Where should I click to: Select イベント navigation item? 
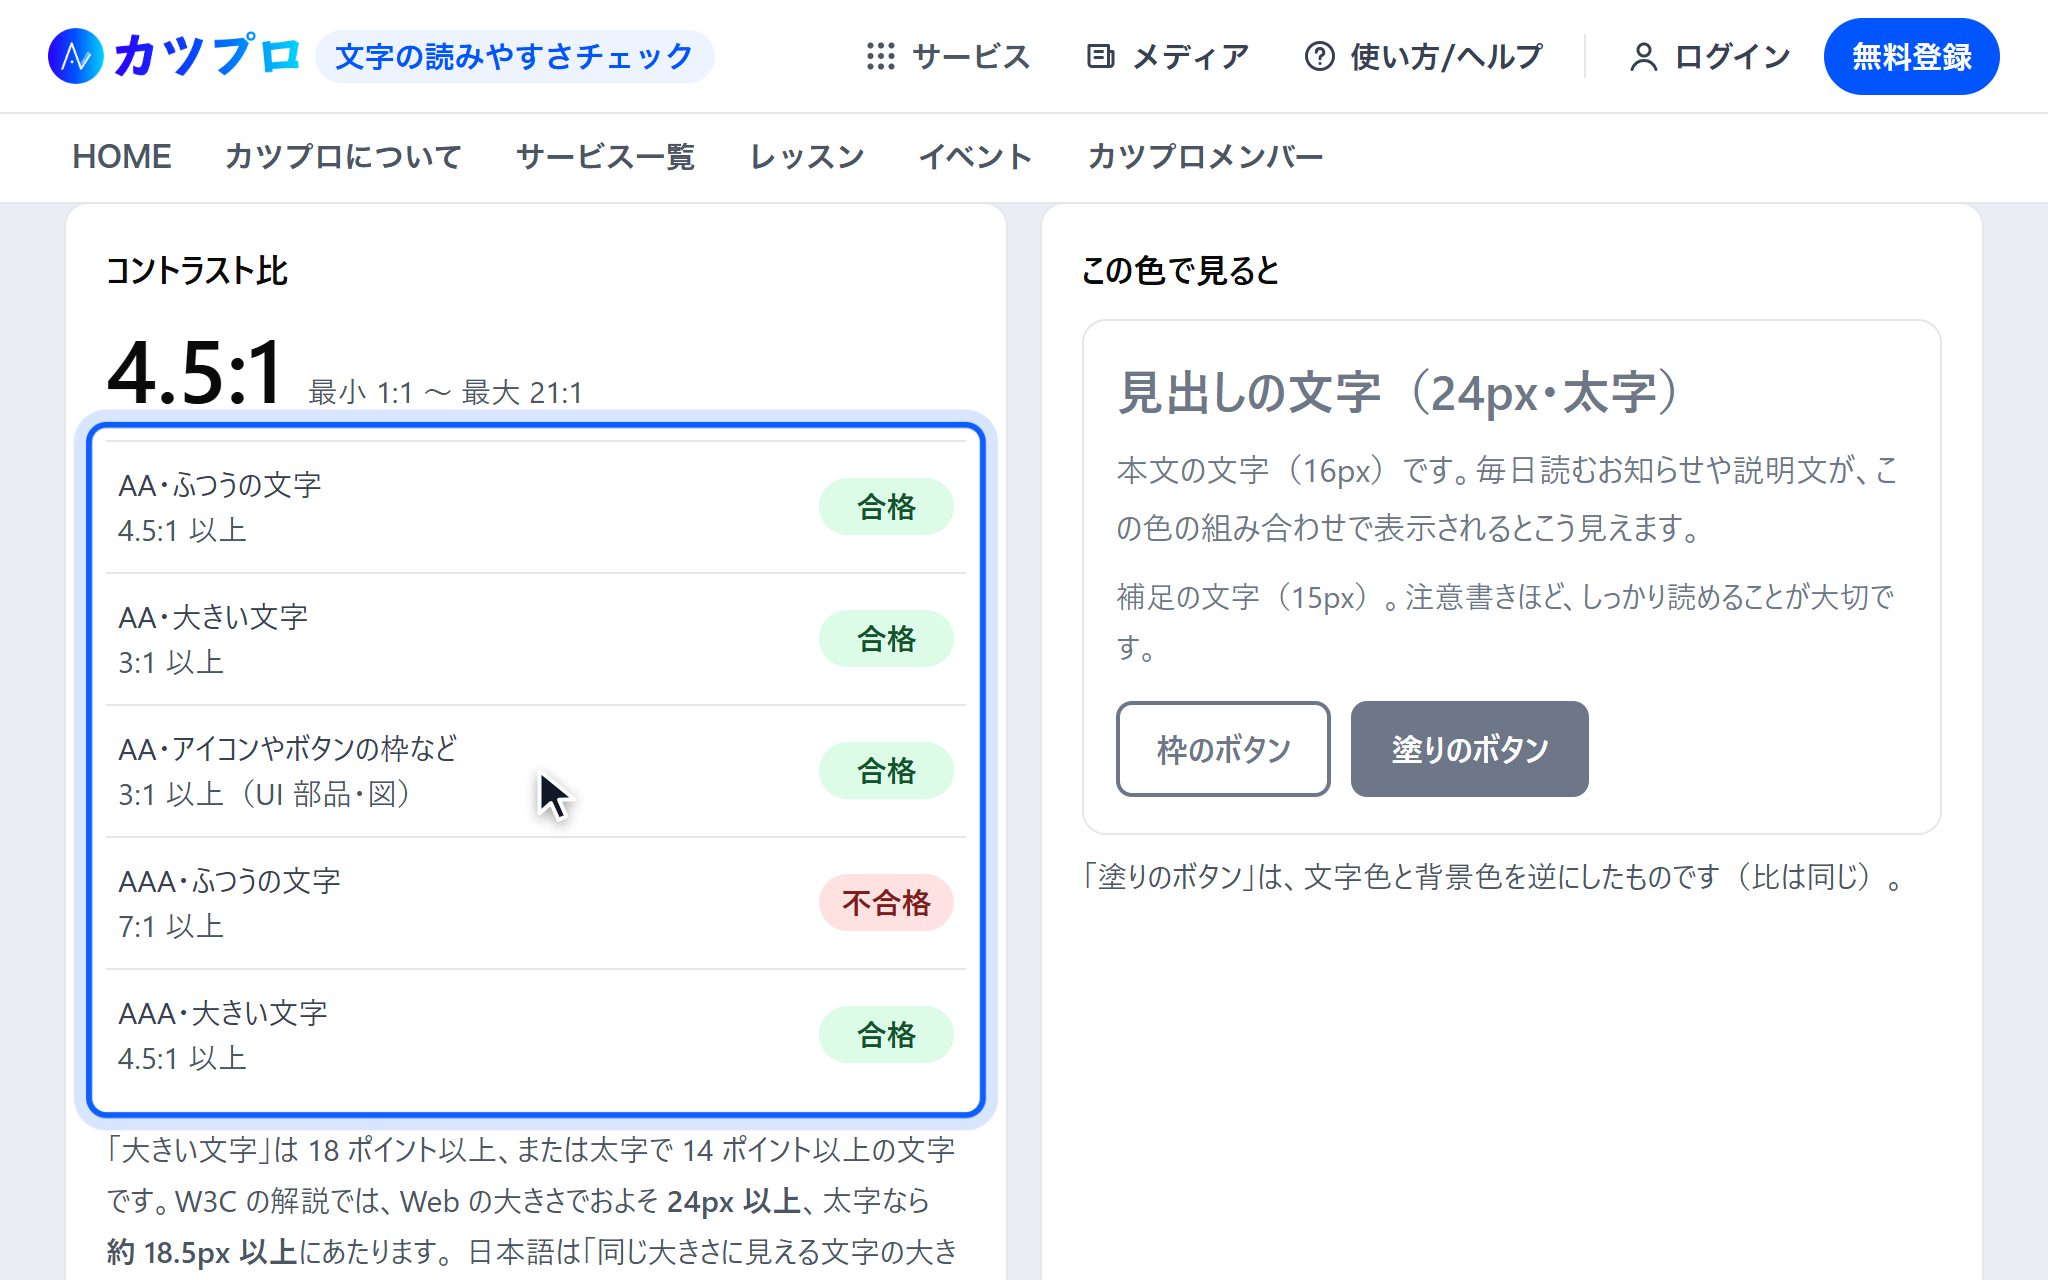pos(975,157)
